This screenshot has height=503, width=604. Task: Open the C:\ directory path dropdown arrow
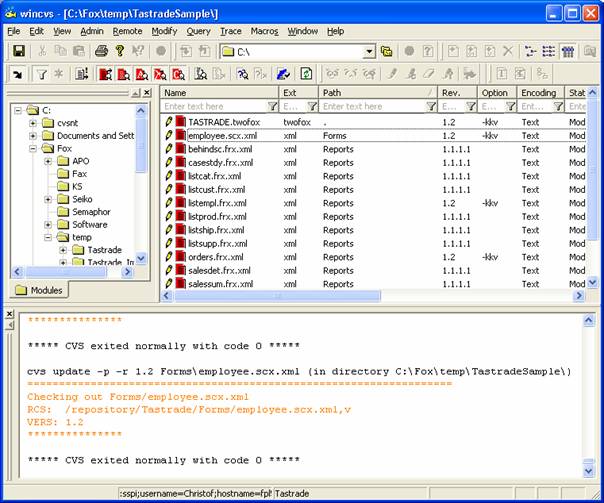[369, 51]
